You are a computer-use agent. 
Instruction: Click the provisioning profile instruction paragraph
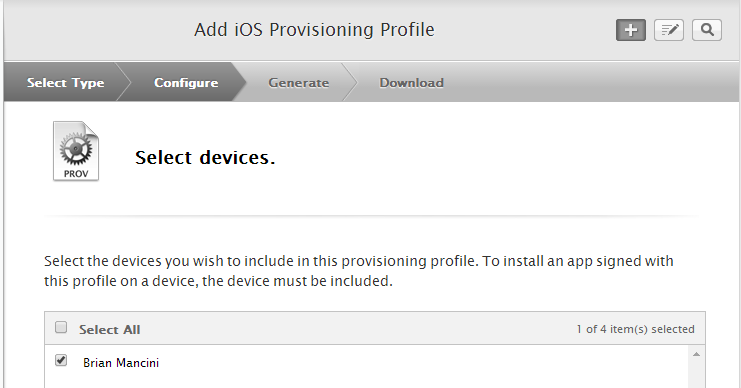pos(359,271)
